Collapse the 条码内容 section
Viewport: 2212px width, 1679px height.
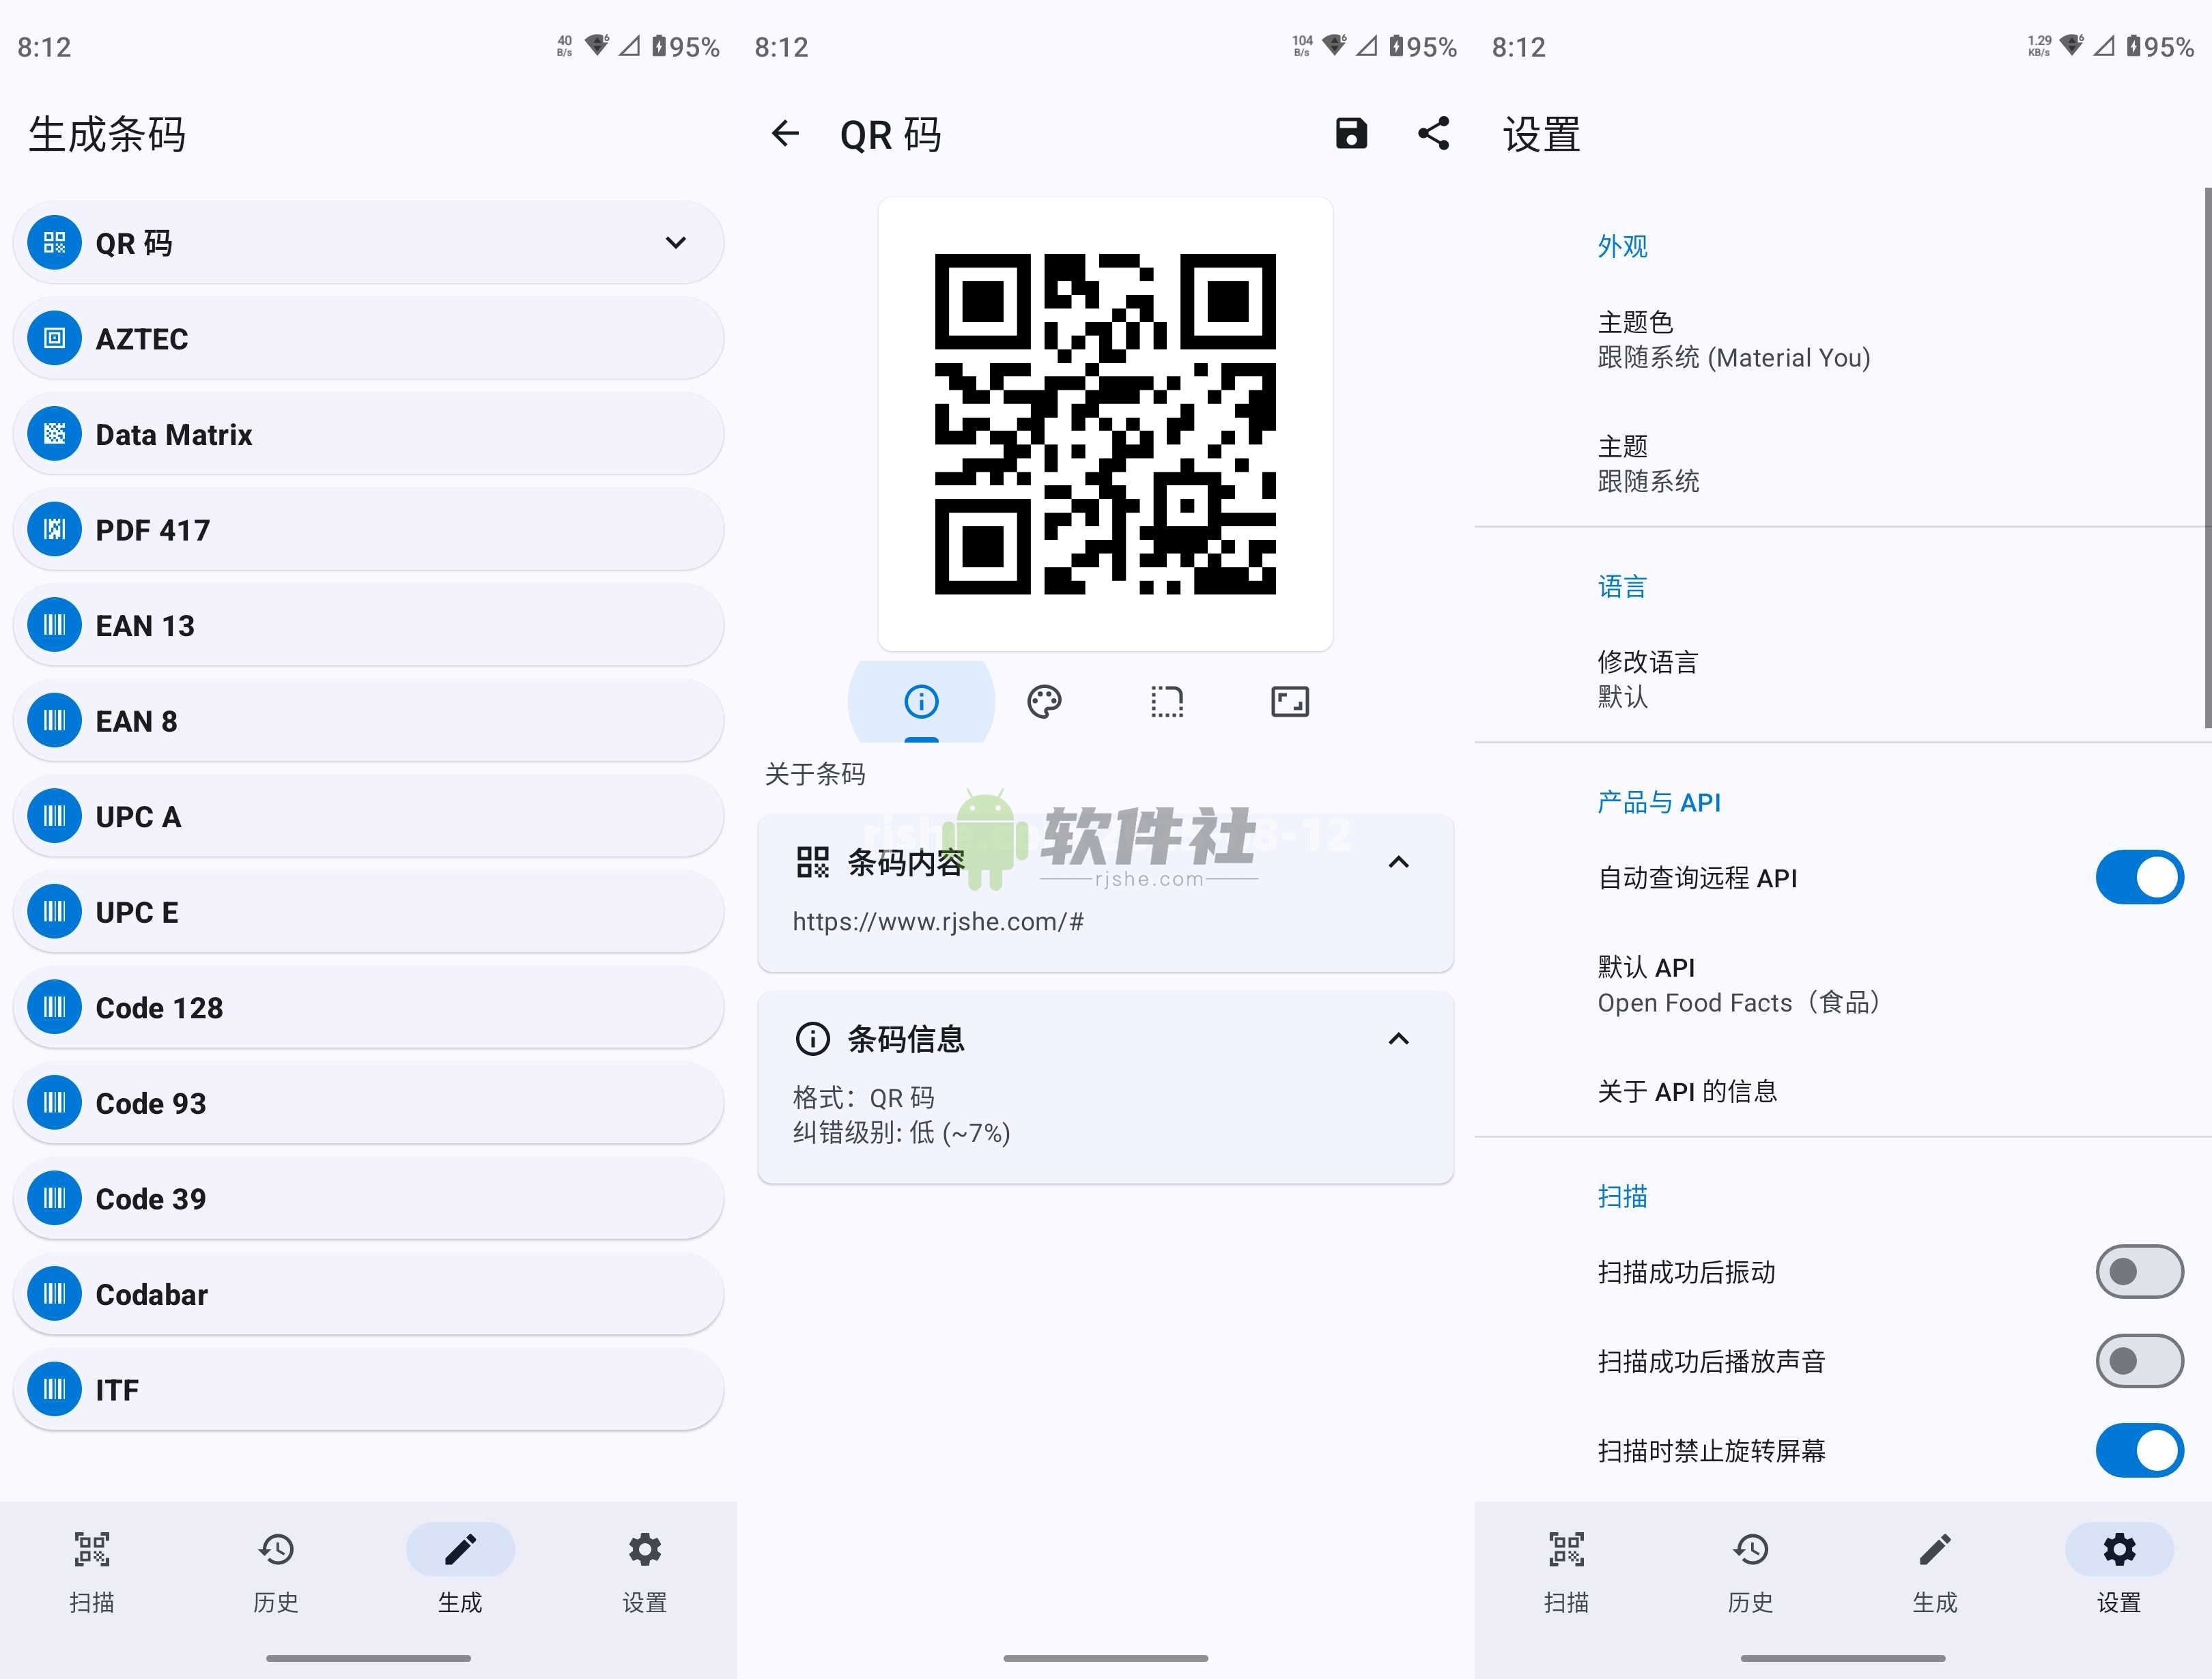pos(1398,862)
